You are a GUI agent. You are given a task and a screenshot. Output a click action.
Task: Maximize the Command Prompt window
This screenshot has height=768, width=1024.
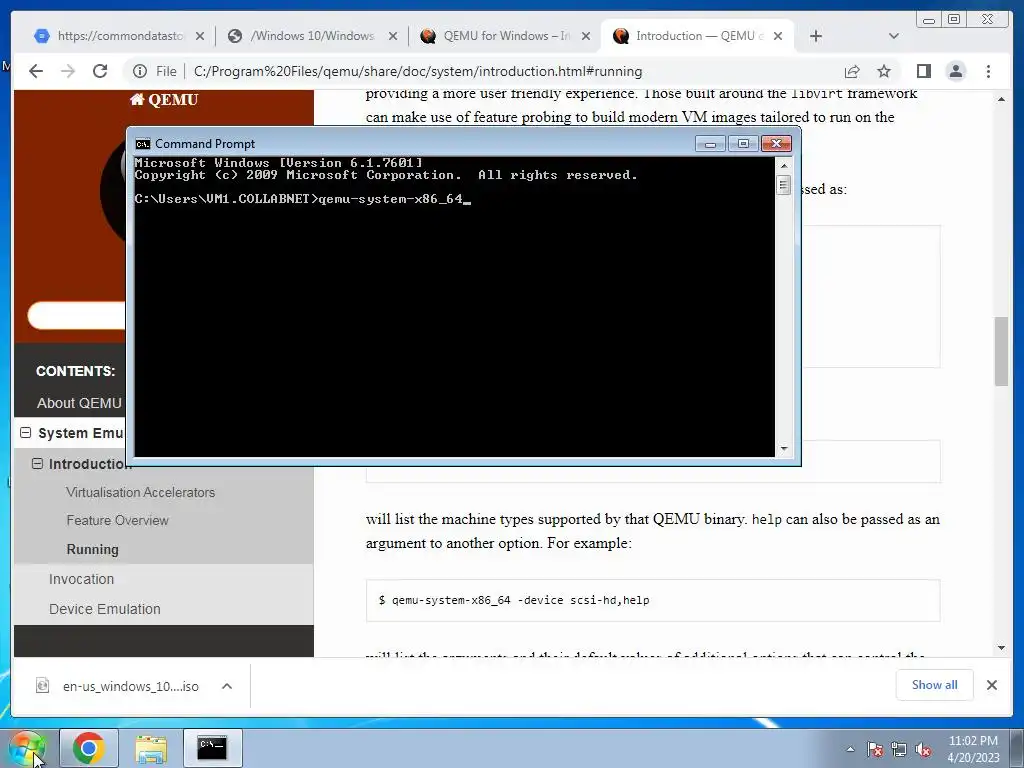pos(743,144)
